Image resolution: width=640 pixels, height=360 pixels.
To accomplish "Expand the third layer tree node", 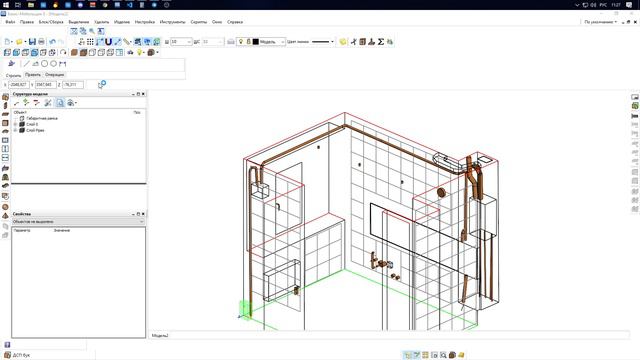I will [16, 130].
